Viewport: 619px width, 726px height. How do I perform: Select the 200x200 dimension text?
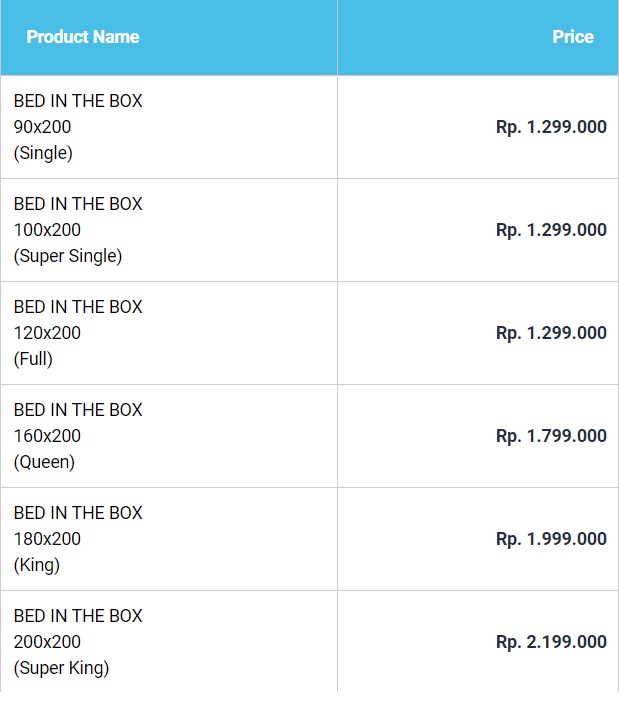click(47, 642)
